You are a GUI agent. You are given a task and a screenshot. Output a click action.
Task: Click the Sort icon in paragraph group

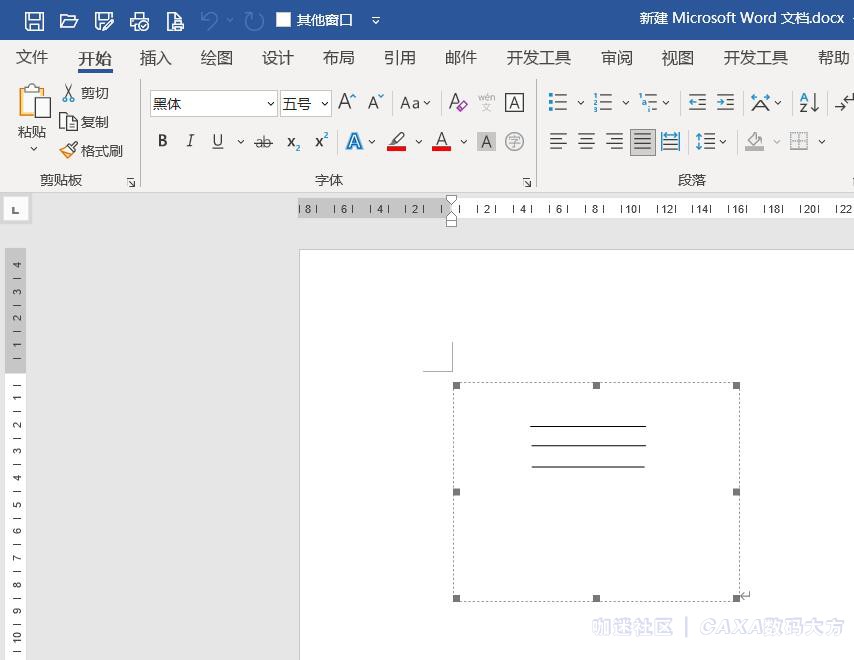click(809, 103)
